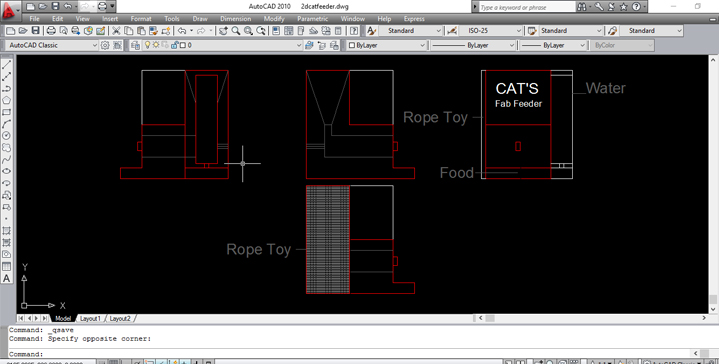Click the Plot Preview icon

pos(63,31)
